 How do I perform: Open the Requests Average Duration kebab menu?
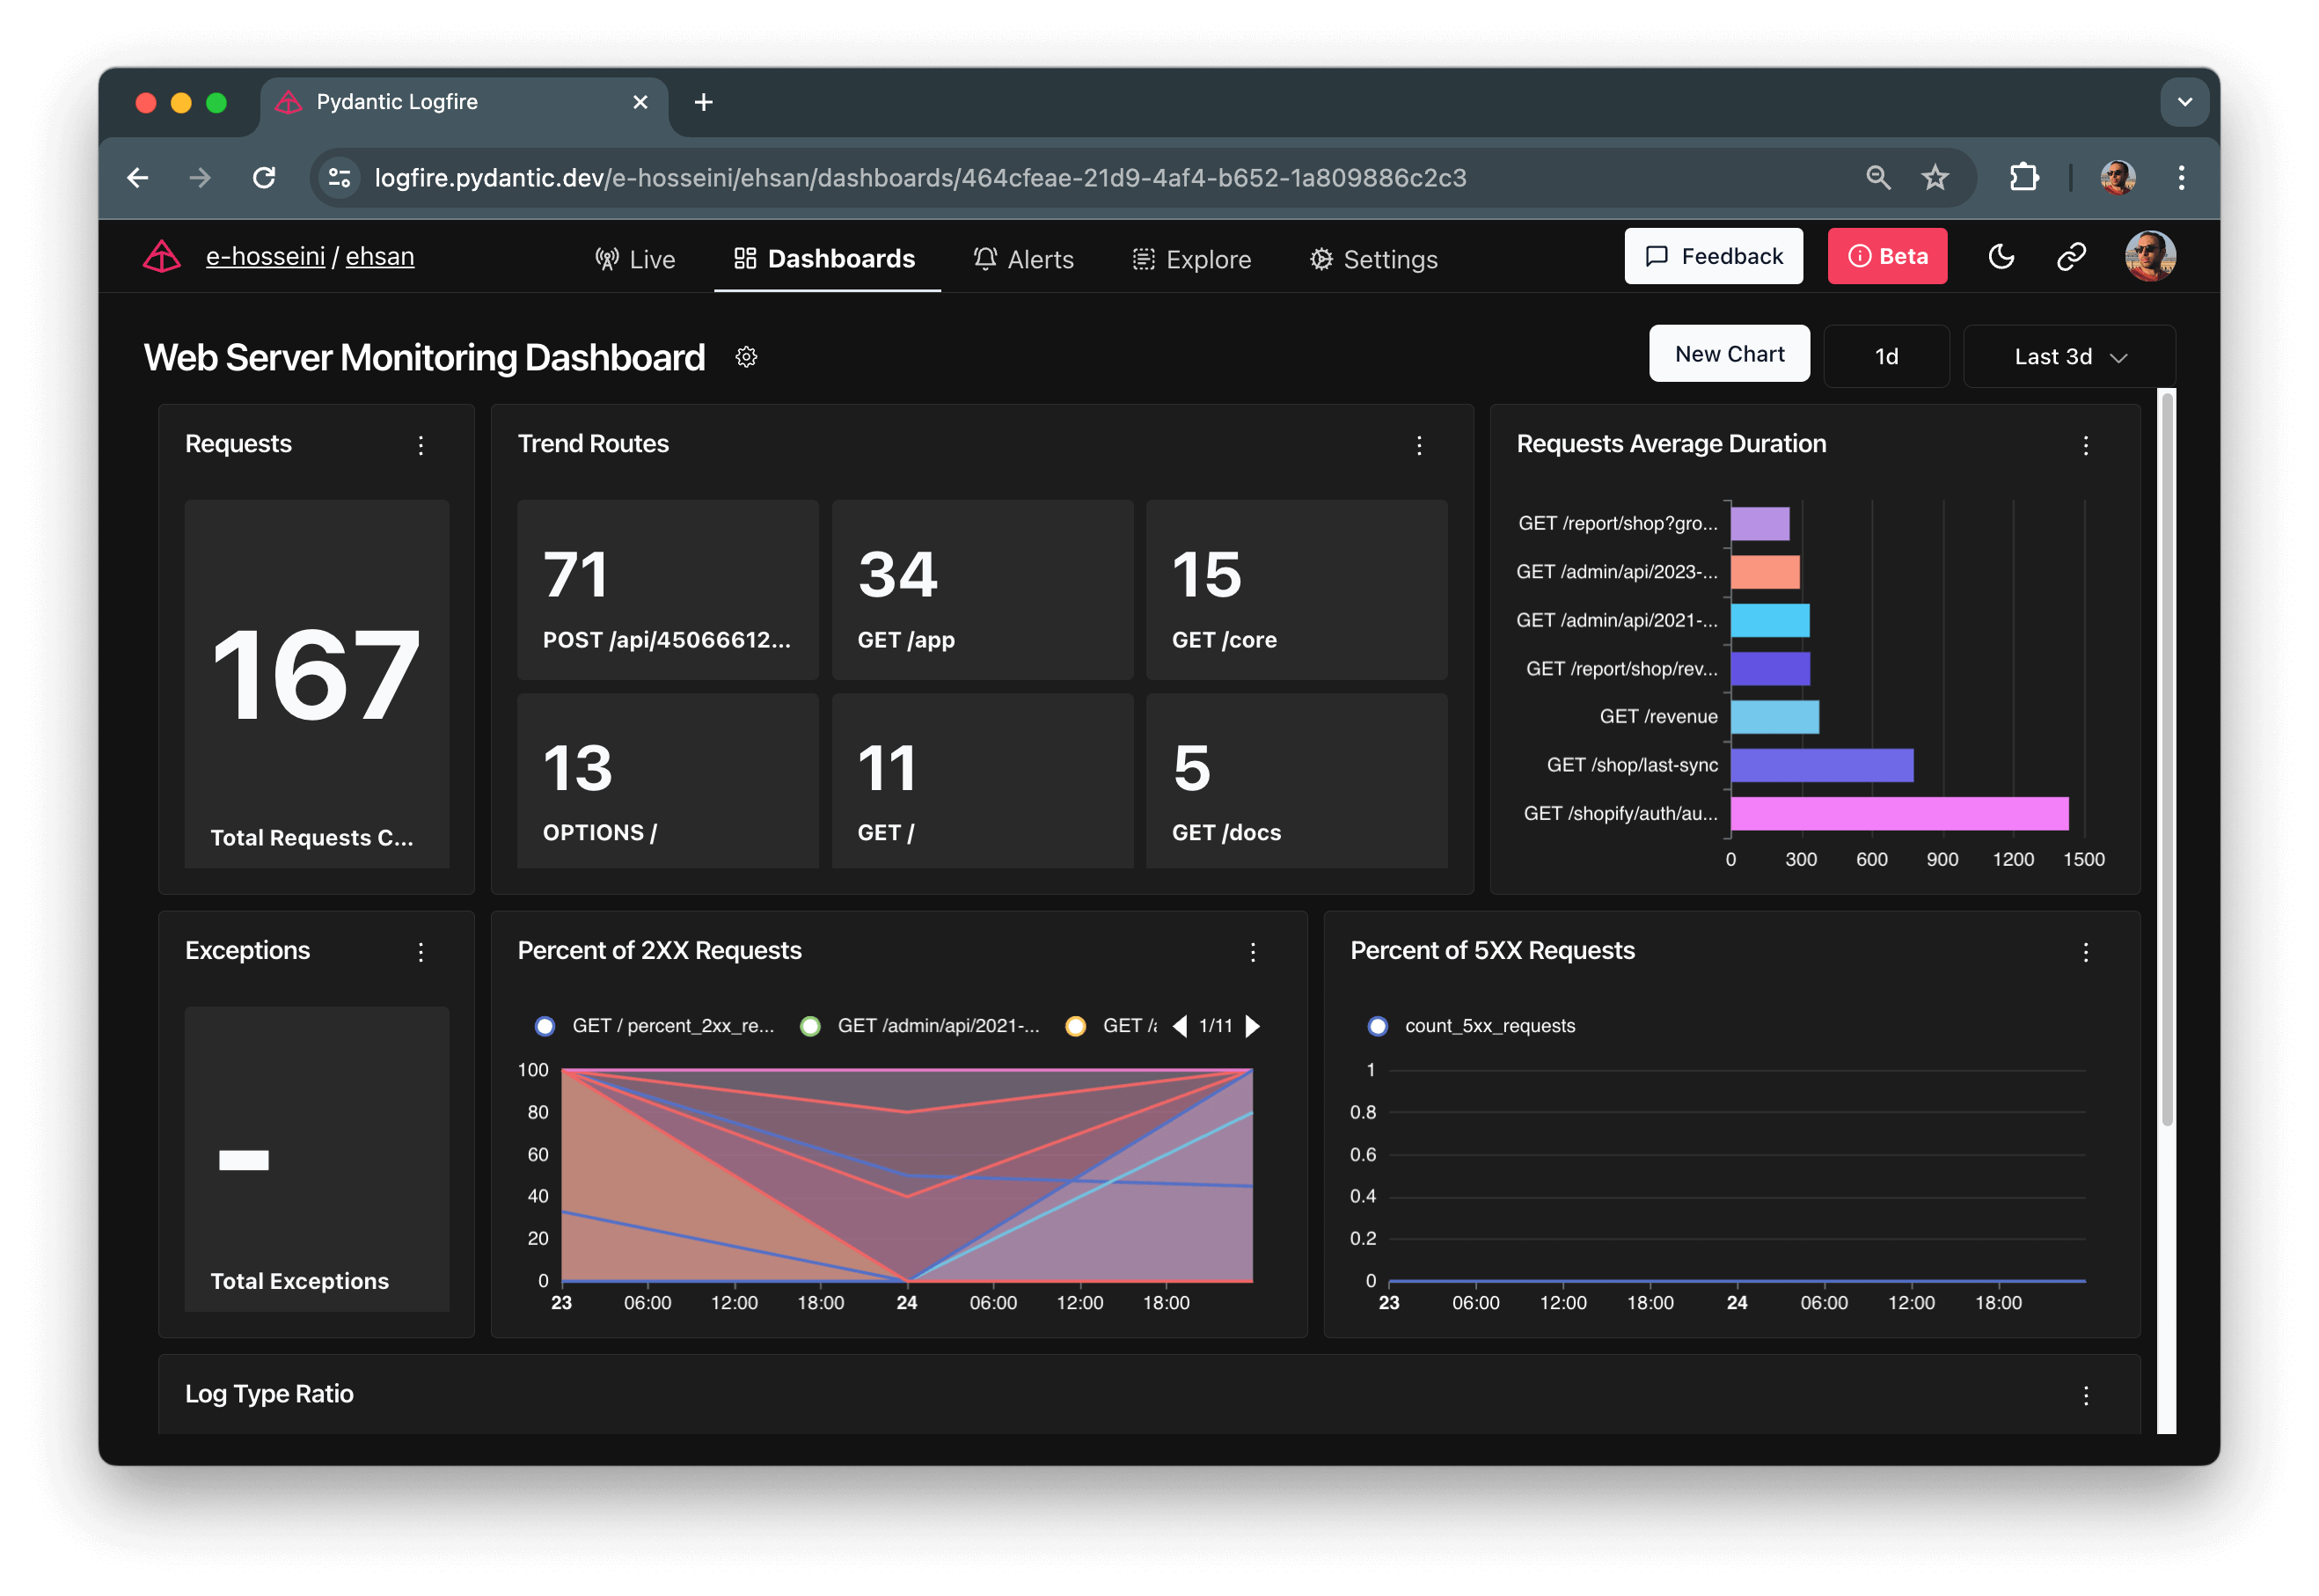click(x=2085, y=445)
